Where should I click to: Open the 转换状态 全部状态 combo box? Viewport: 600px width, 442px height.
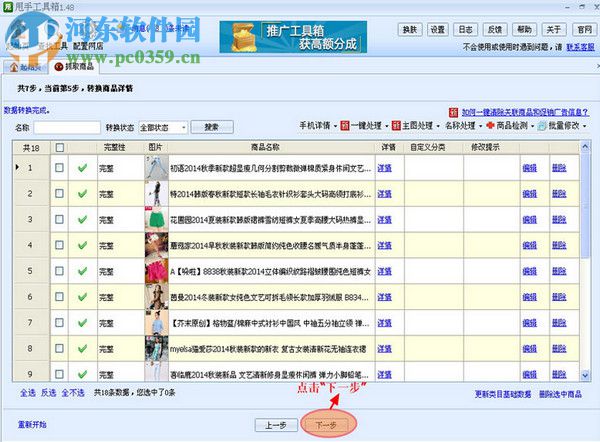coord(163,127)
